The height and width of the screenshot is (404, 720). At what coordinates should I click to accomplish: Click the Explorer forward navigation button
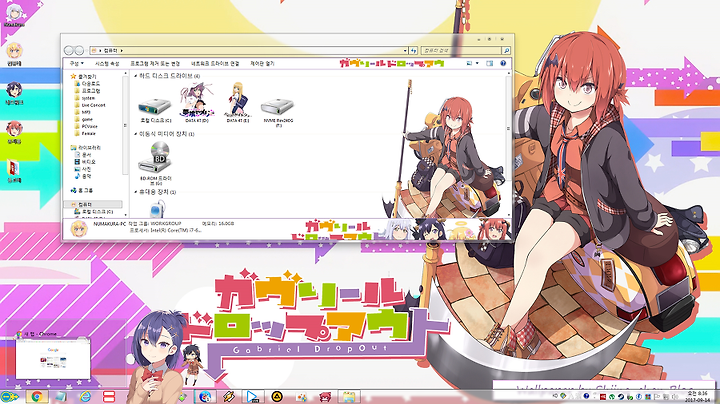[x=79, y=50]
